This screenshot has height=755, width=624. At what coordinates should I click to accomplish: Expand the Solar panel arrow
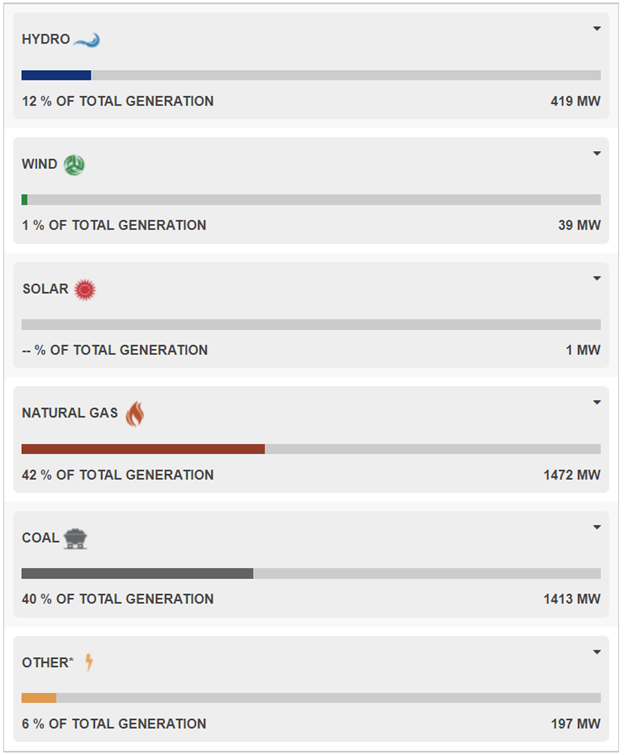(x=597, y=278)
